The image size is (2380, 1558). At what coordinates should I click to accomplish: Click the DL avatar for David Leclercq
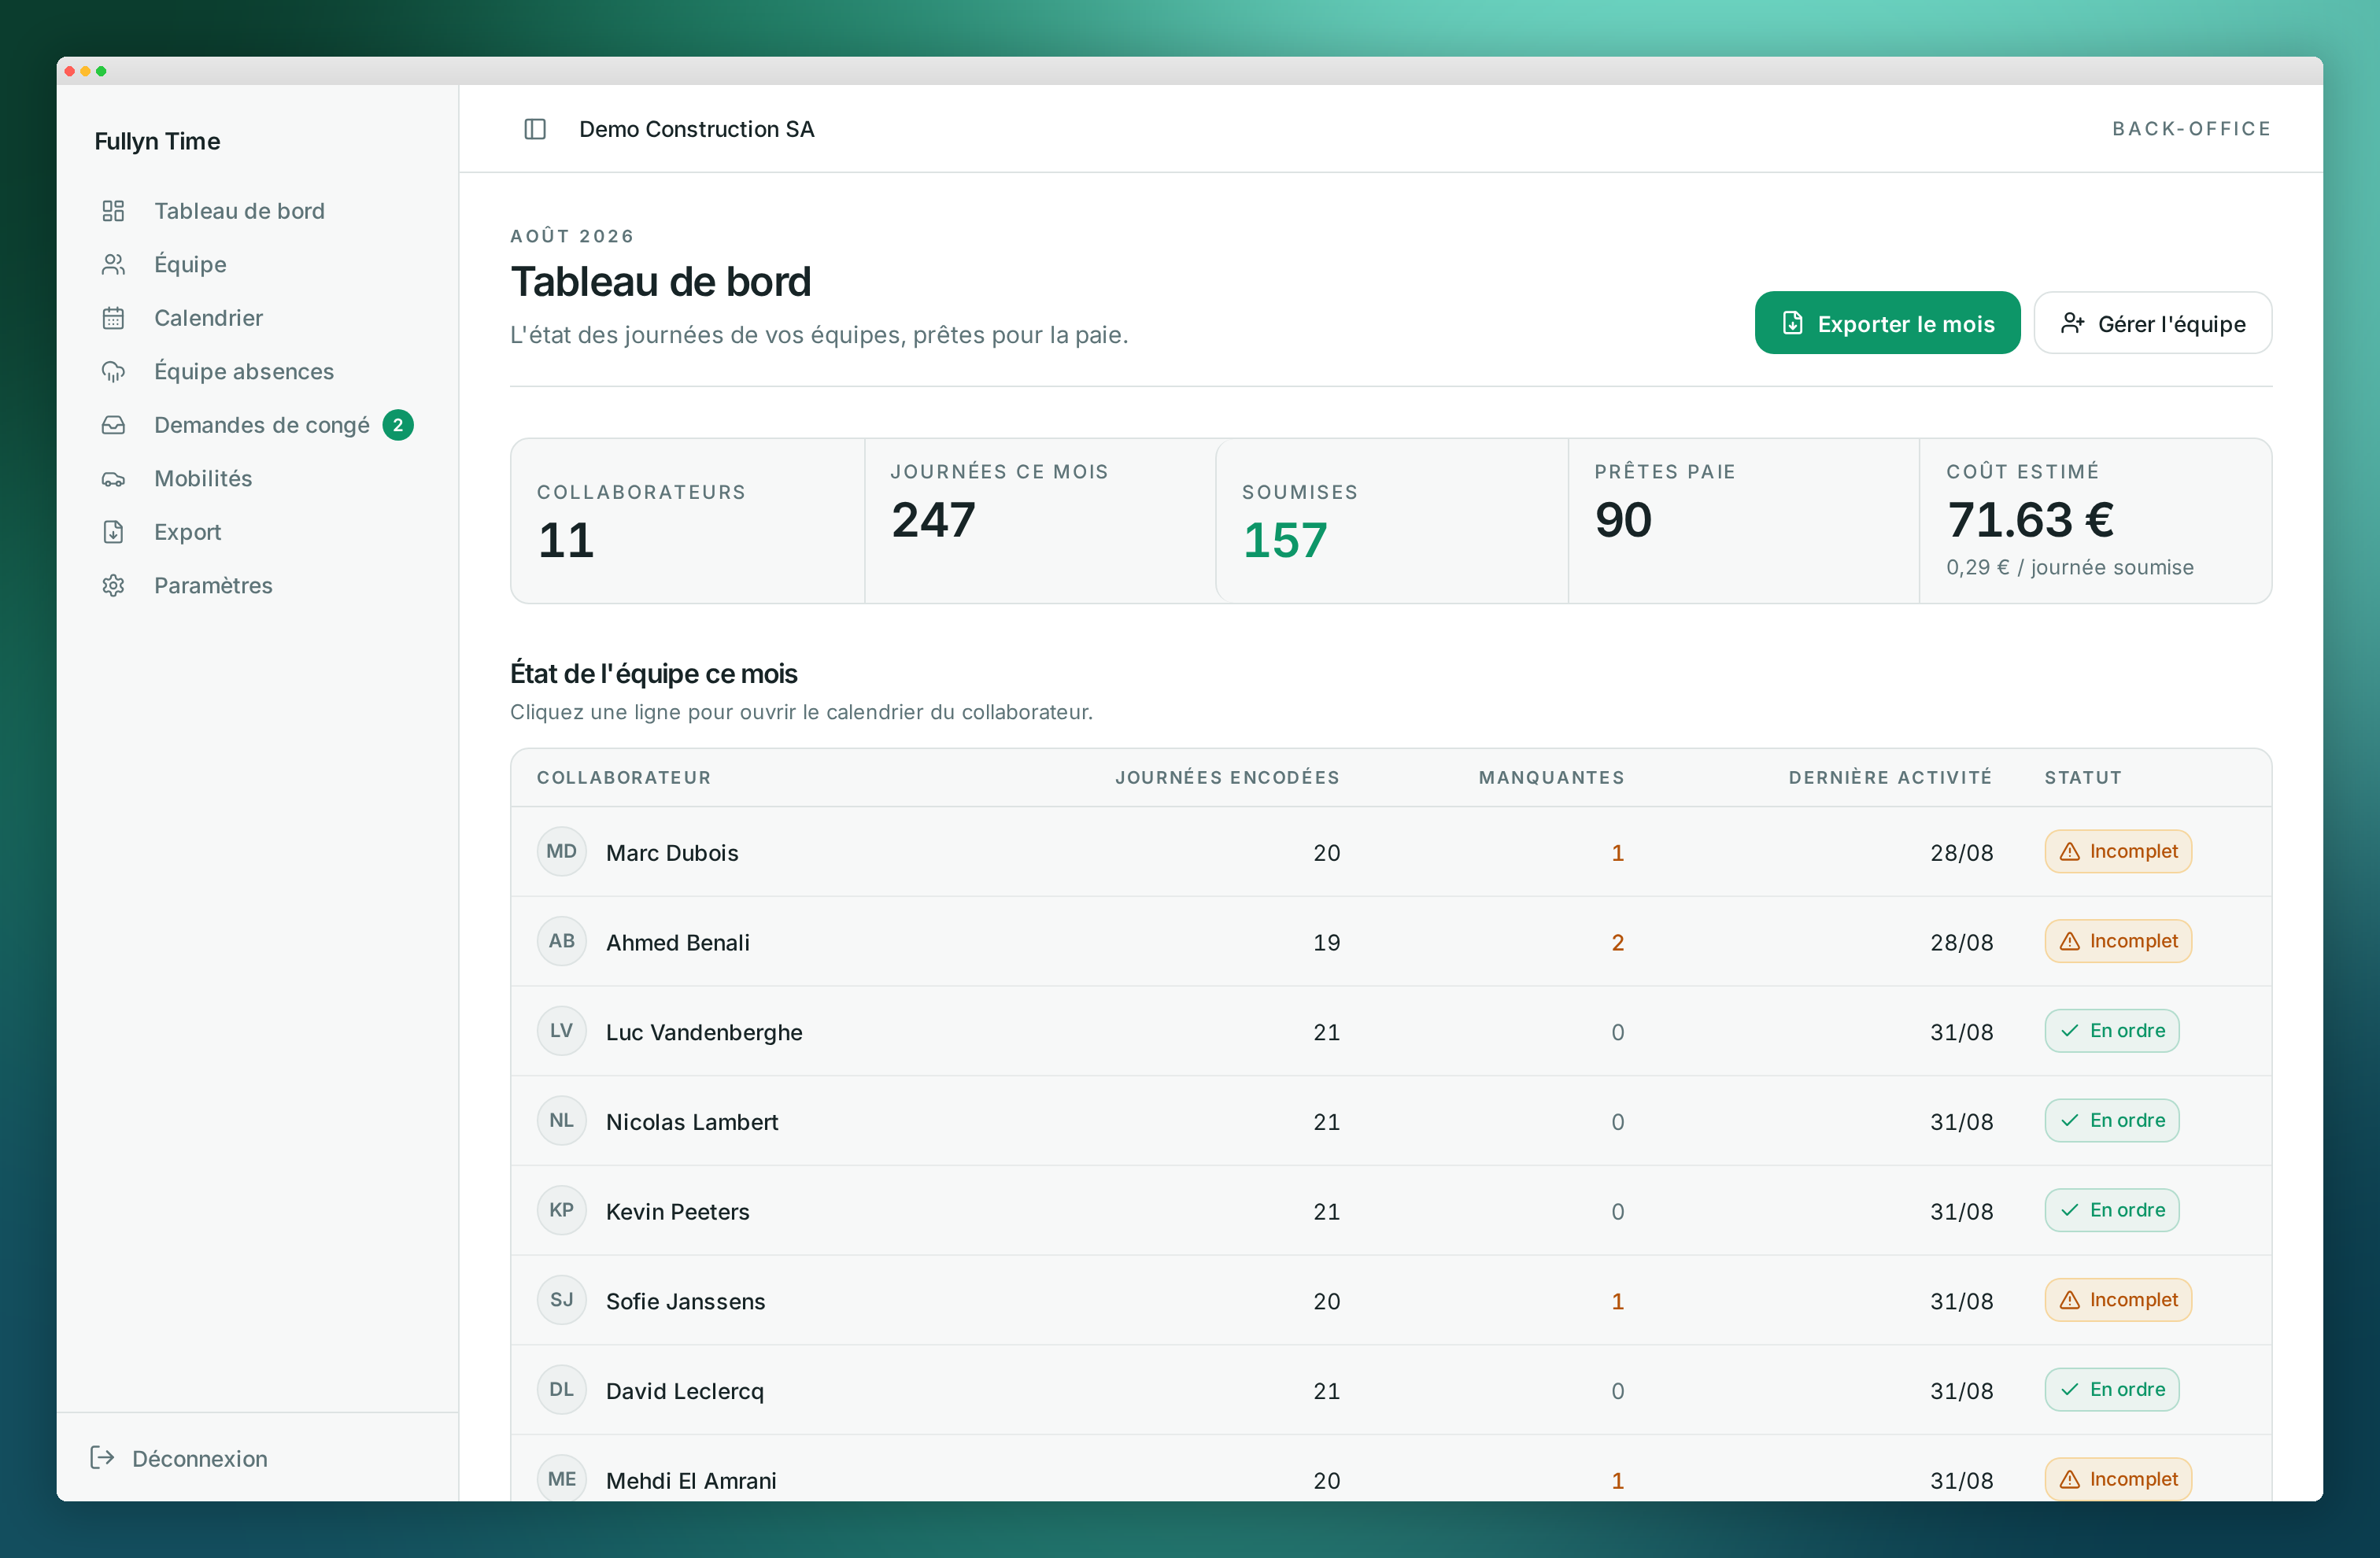(x=561, y=1390)
